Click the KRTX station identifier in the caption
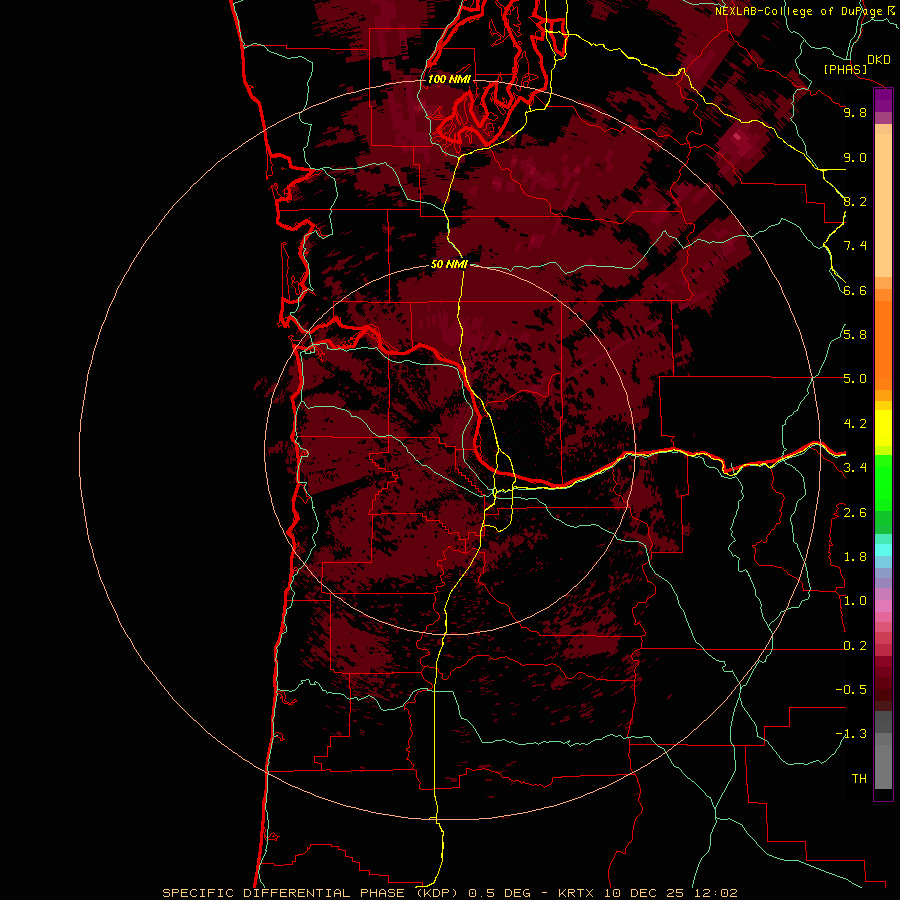The image size is (900, 900). coord(574,893)
